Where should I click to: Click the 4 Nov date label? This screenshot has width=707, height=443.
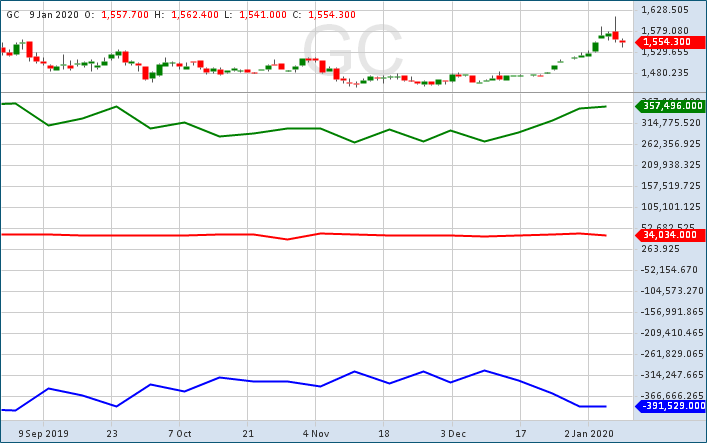point(316,434)
